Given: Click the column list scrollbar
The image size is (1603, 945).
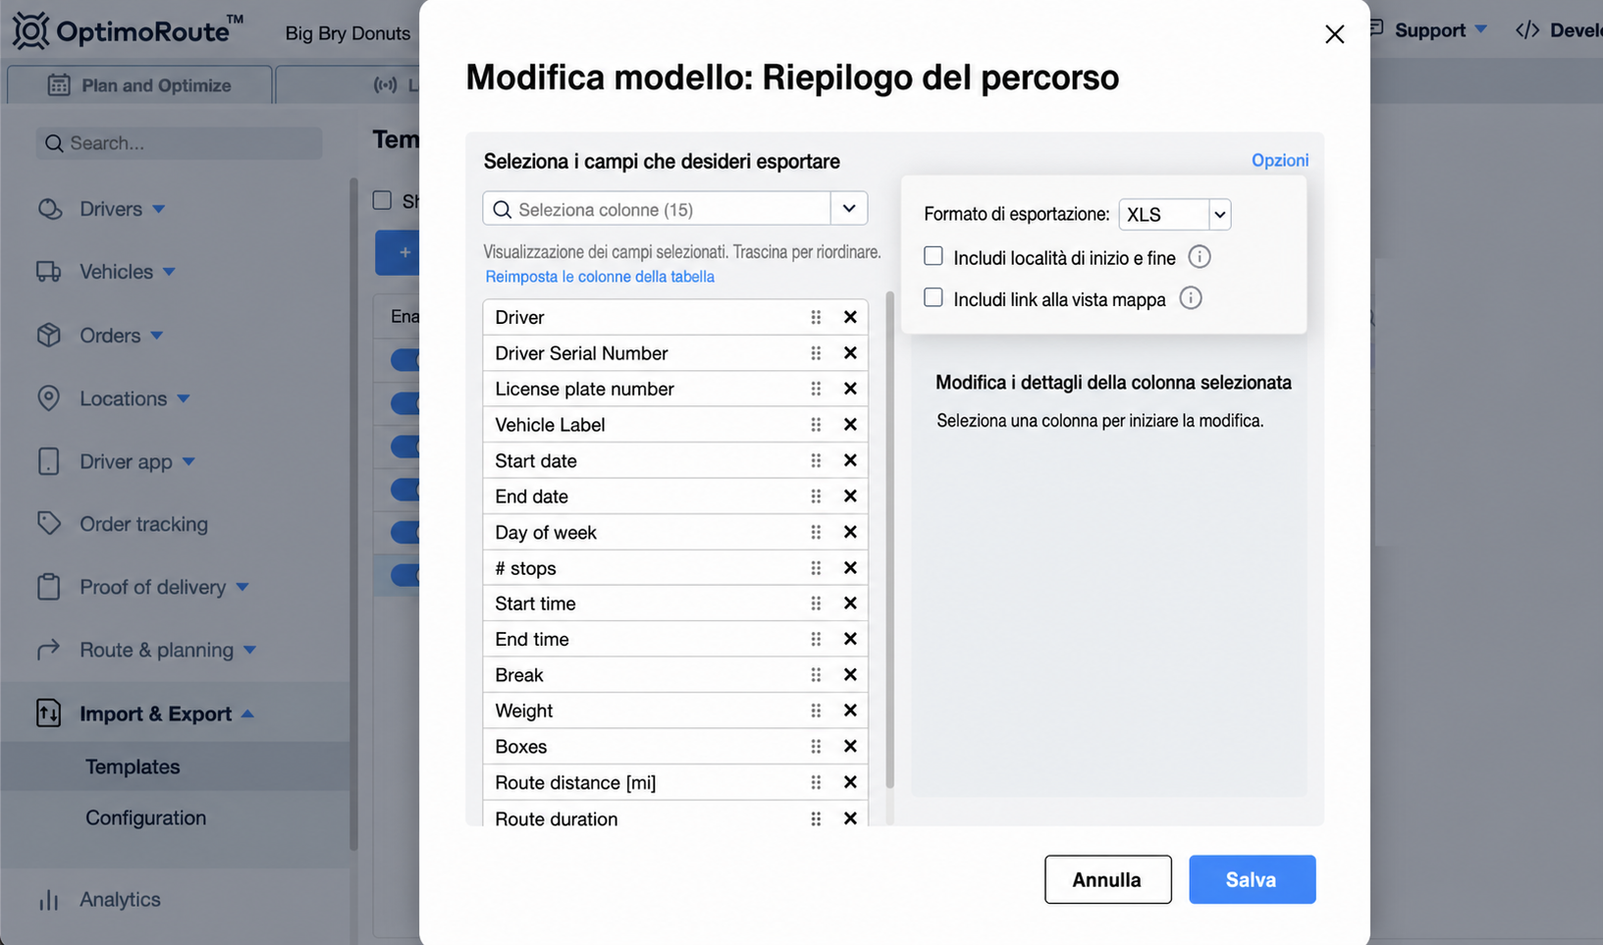Looking at the screenshot, I should (x=890, y=540).
